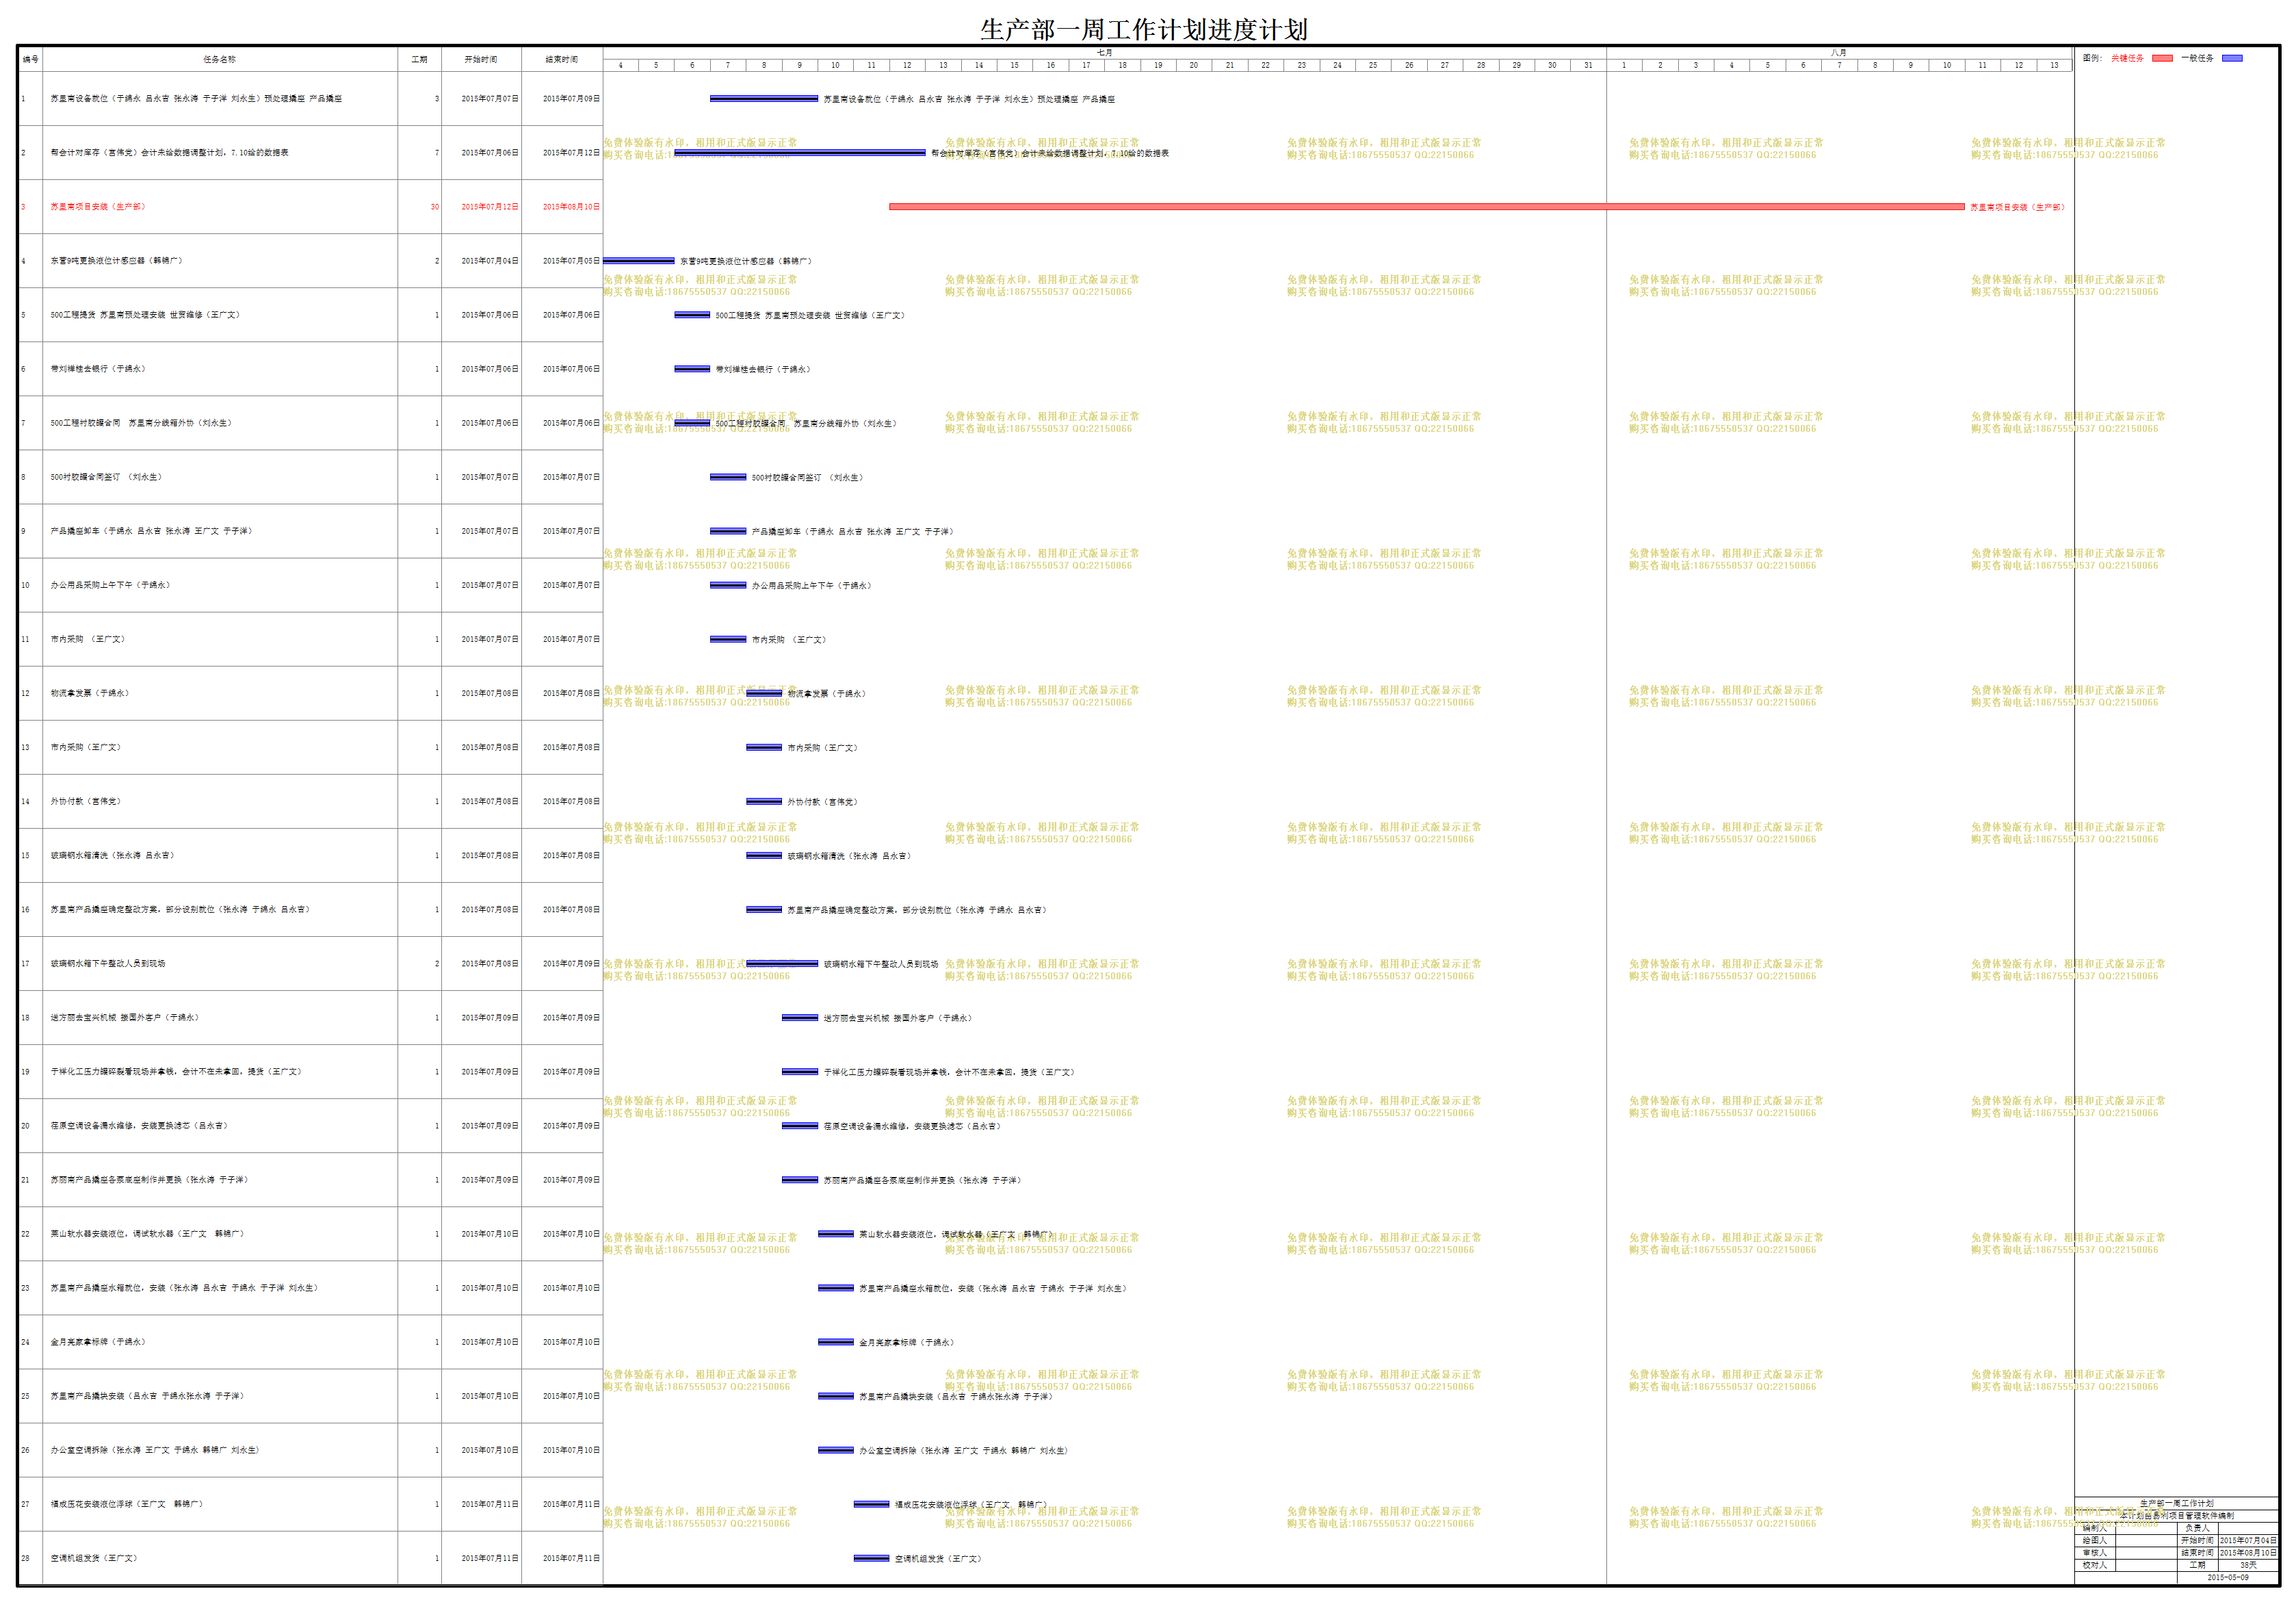The height and width of the screenshot is (1602, 2296).
Task: Click the 开始时间 column header
Action: [x=481, y=59]
